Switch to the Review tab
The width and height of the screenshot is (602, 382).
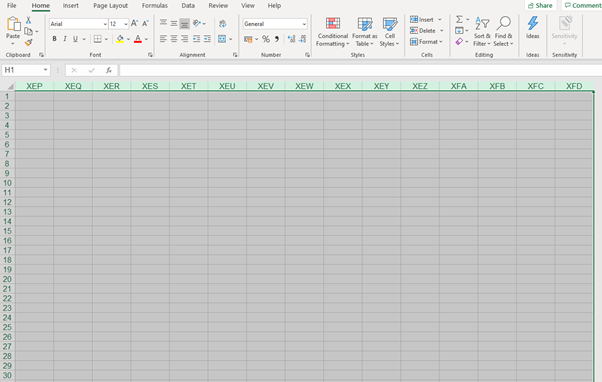click(x=218, y=6)
